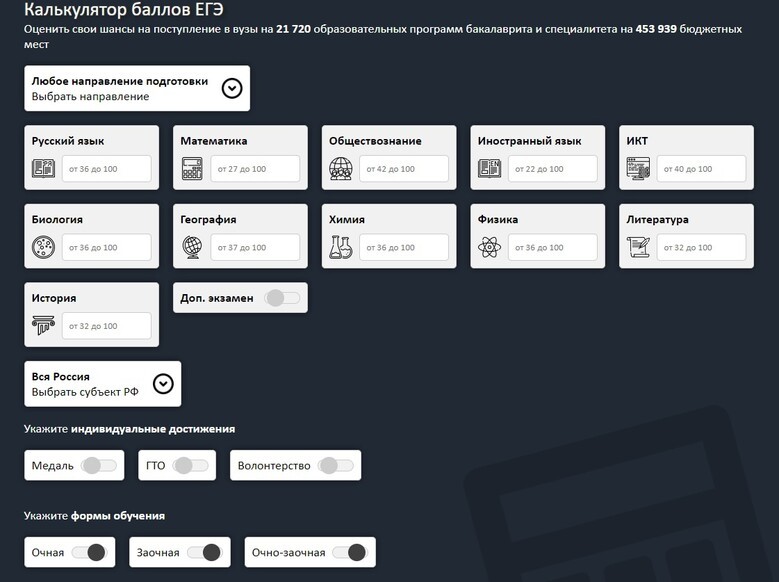Viewport: 779px width, 582px height.
Task: Click the chevron in the направление selector
Action: [x=232, y=88]
